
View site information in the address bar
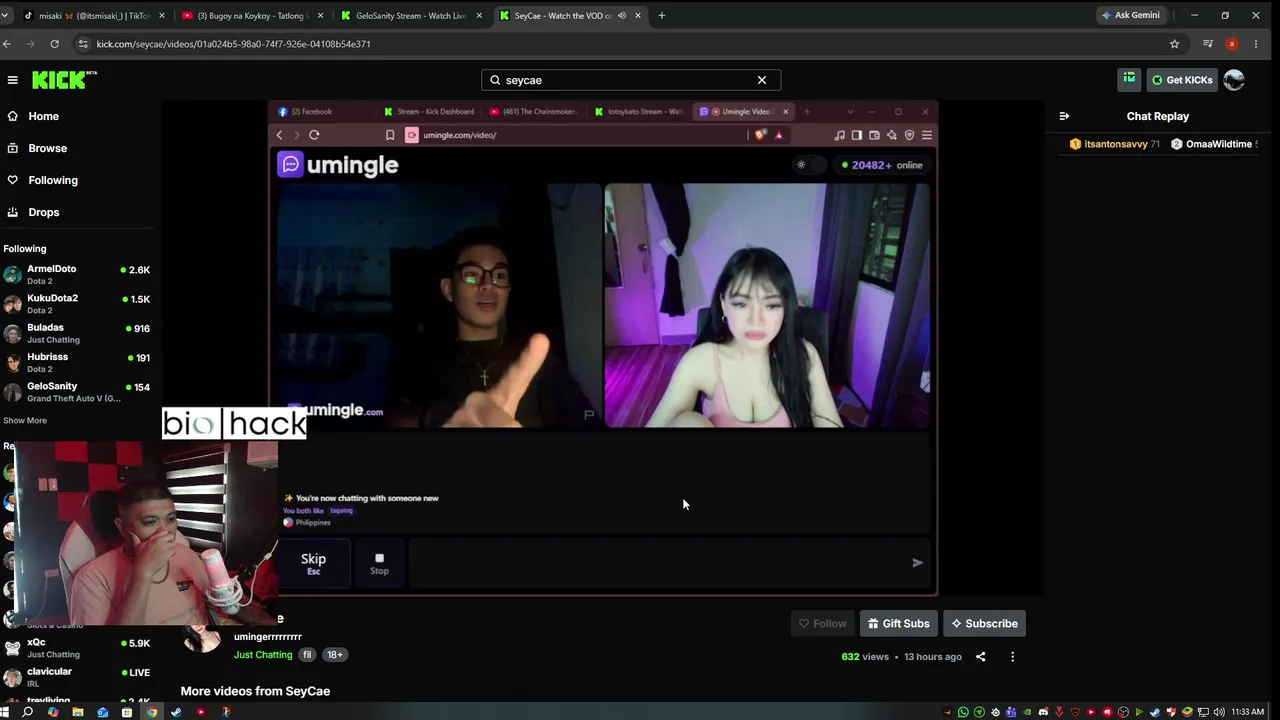click(x=83, y=44)
